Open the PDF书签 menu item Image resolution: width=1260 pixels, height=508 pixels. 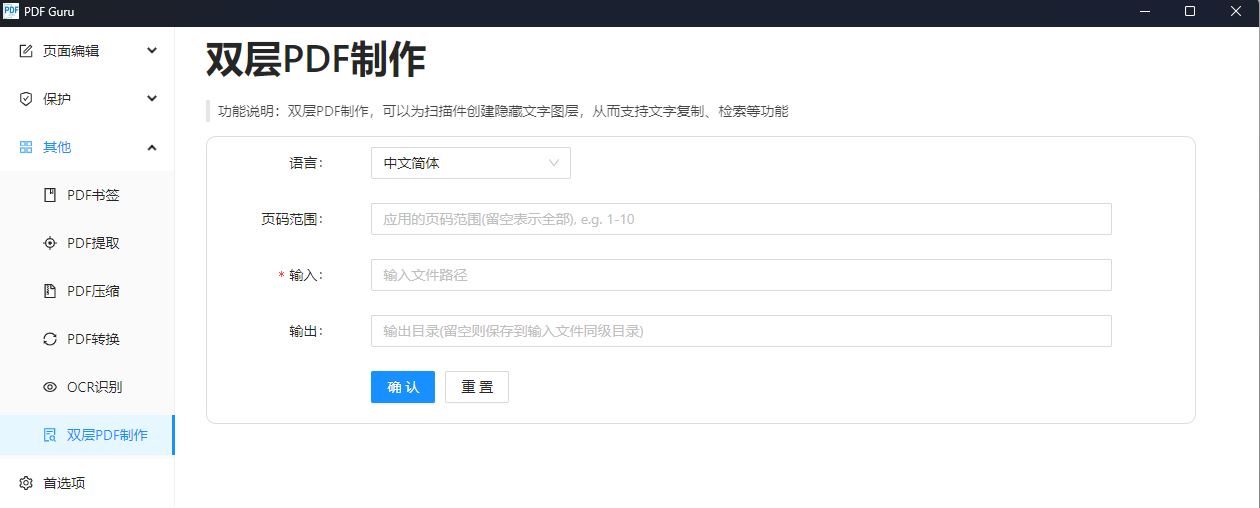point(87,195)
